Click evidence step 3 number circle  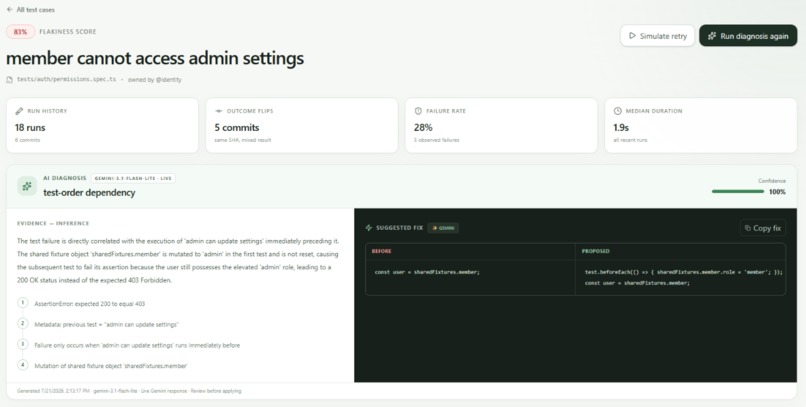(23, 344)
